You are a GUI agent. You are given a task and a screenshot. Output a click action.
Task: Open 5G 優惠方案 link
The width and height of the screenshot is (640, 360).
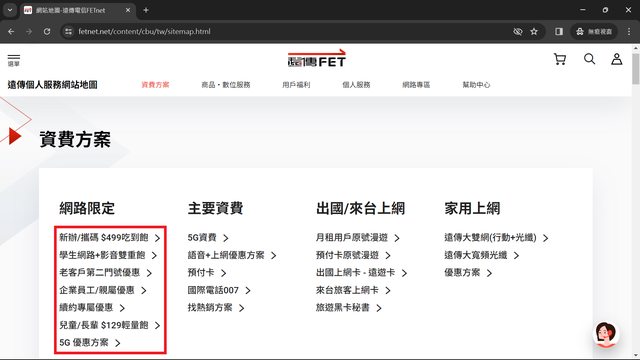click(x=90, y=343)
